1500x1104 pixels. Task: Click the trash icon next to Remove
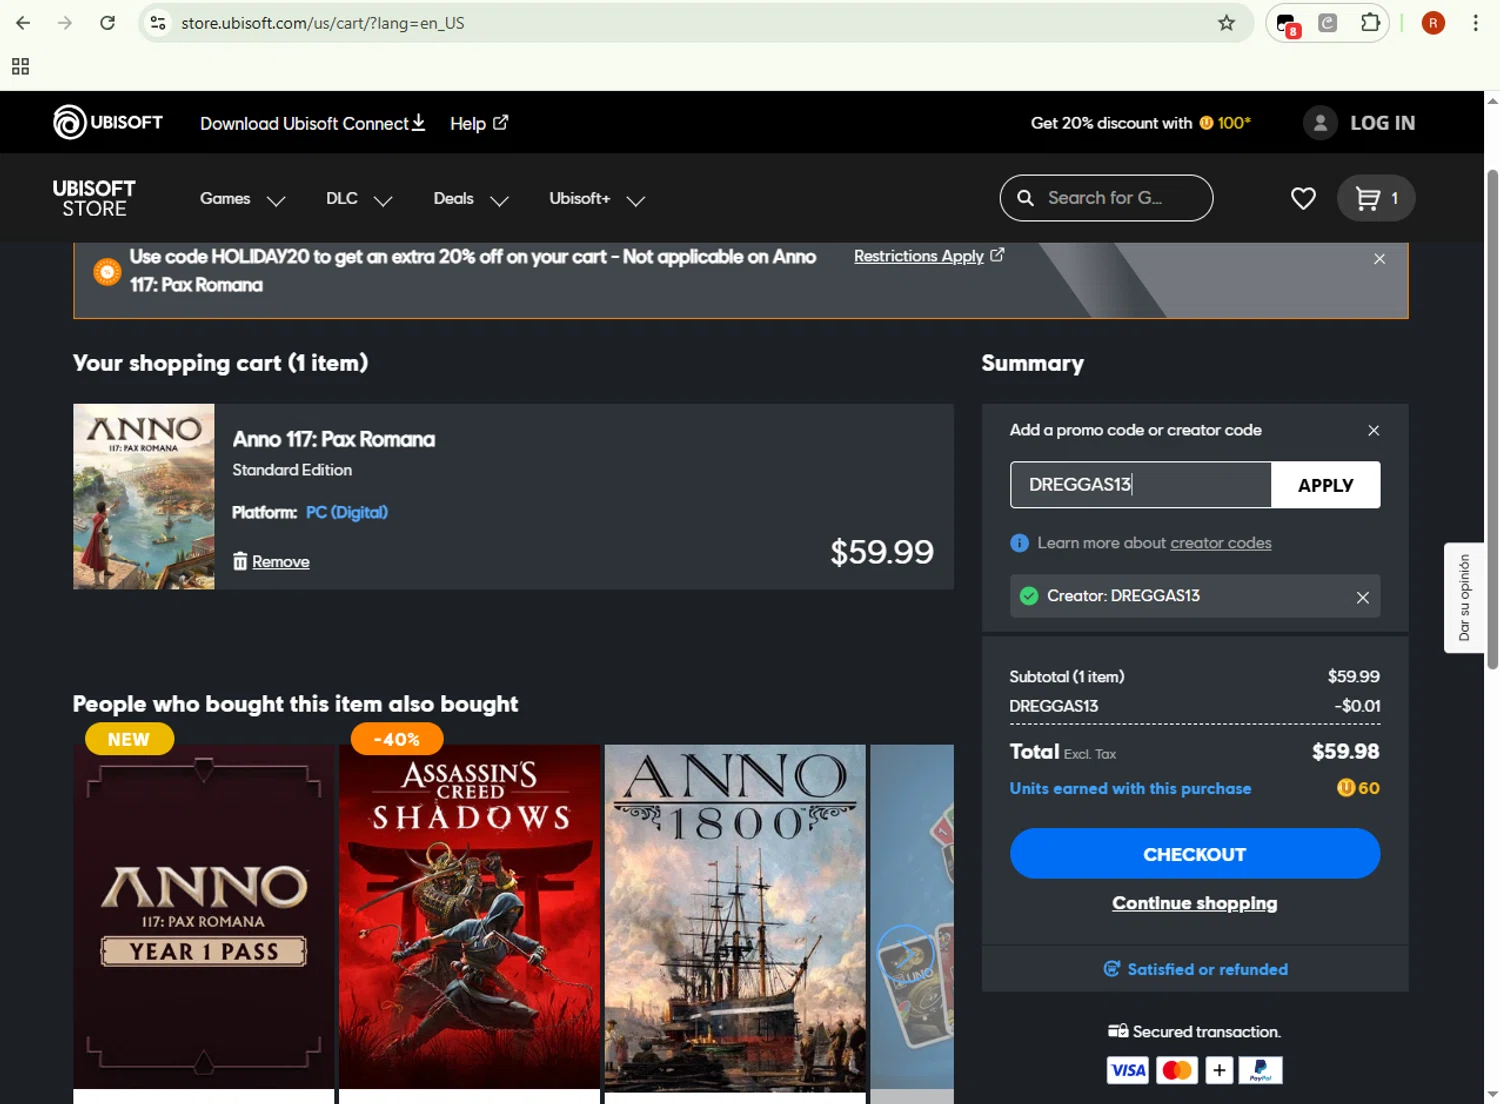click(240, 561)
